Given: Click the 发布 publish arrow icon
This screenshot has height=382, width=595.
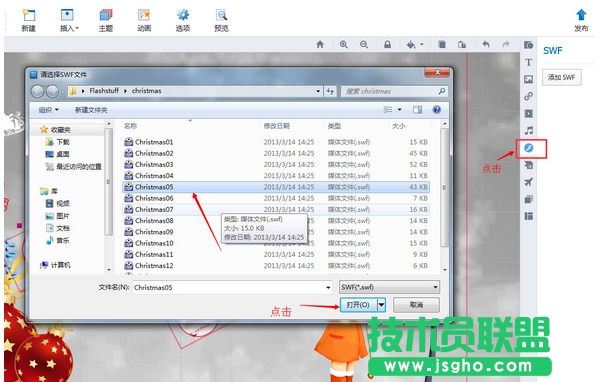Looking at the screenshot, I should click(x=581, y=20).
